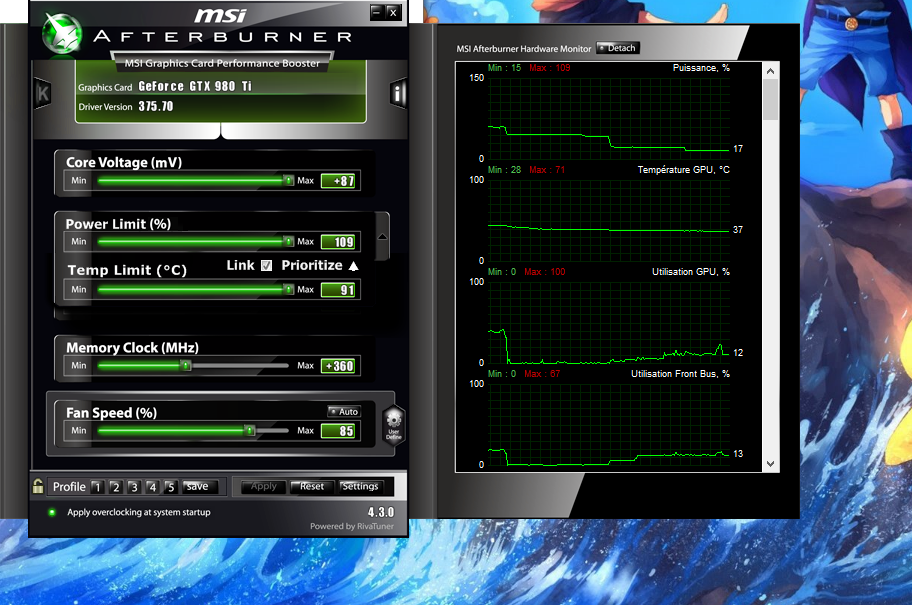The image size is (912, 605).
Task: Click the Power Limit slider handle
Action: point(288,241)
